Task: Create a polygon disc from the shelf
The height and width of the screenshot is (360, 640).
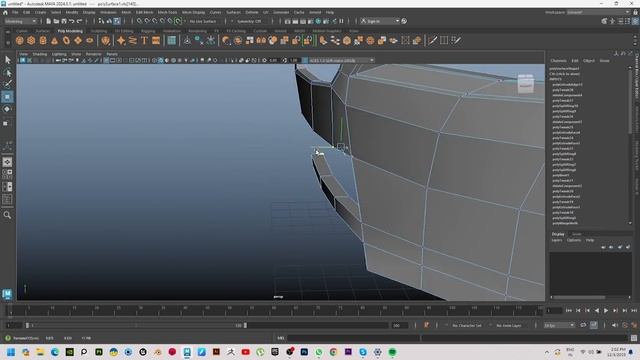Action: (90, 40)
